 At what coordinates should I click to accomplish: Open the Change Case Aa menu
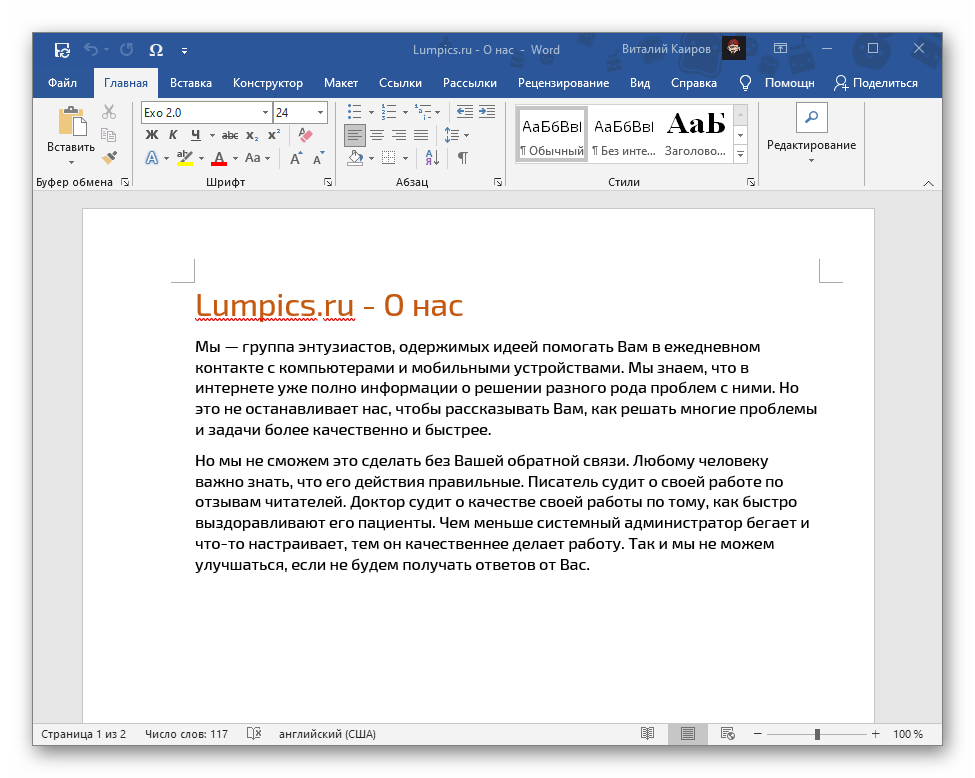pos(257,158)
